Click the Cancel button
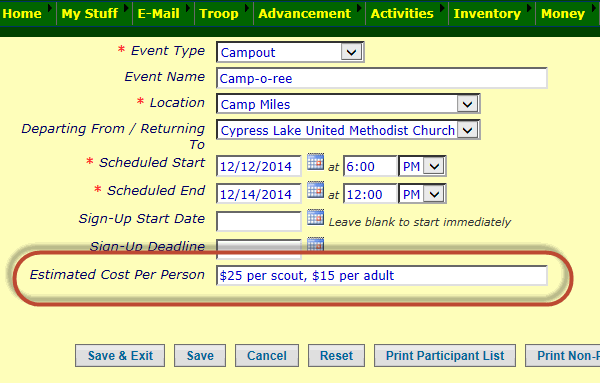This screenshot has width=600, height=383. pyautogui.click(x=267, y=355)
